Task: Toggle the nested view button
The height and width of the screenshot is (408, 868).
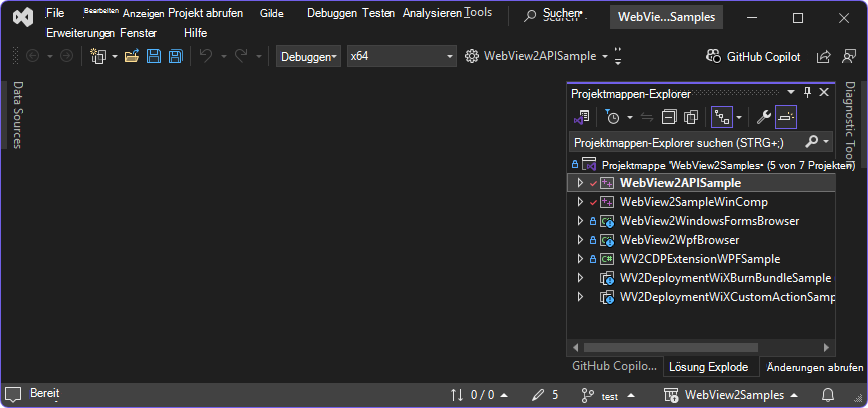Action: click(x=721, y=117)
